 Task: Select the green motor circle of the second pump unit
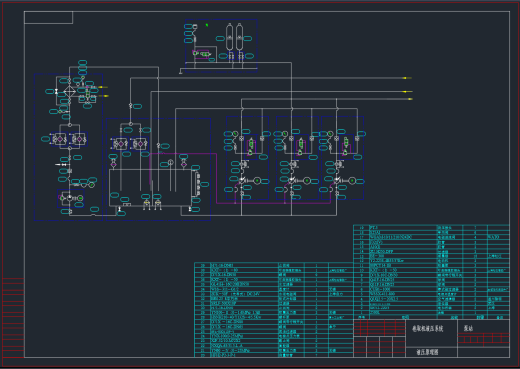[x=307, y=181]
